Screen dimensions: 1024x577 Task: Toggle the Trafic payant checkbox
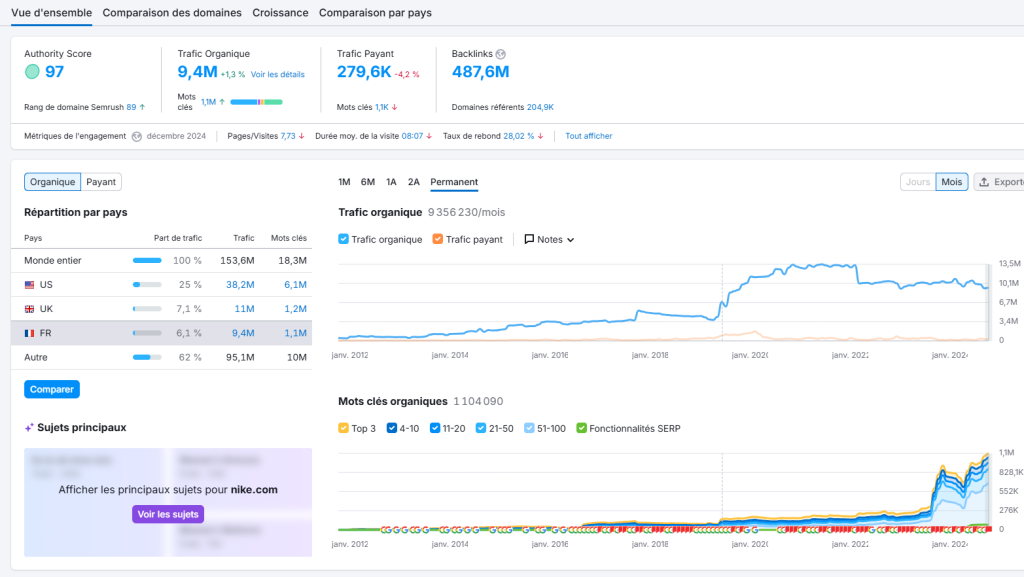pos(438,240)
